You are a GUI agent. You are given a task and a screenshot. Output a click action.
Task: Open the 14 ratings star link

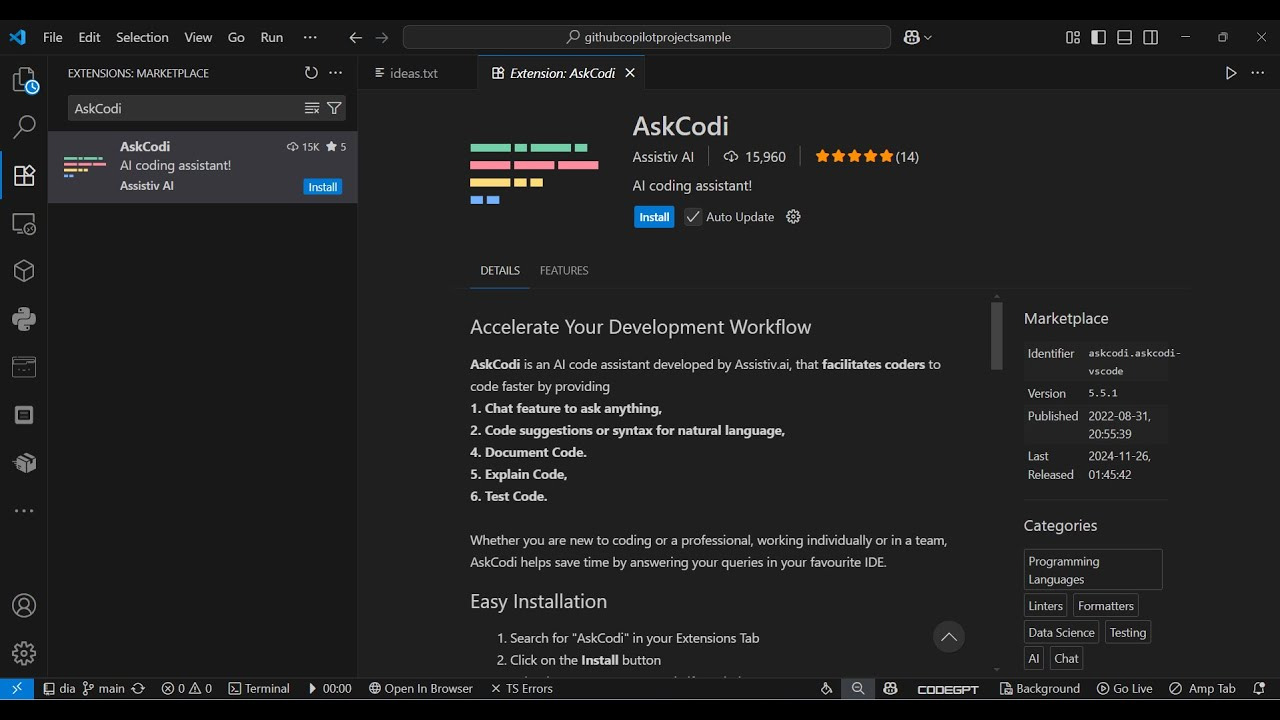[867, 157]
